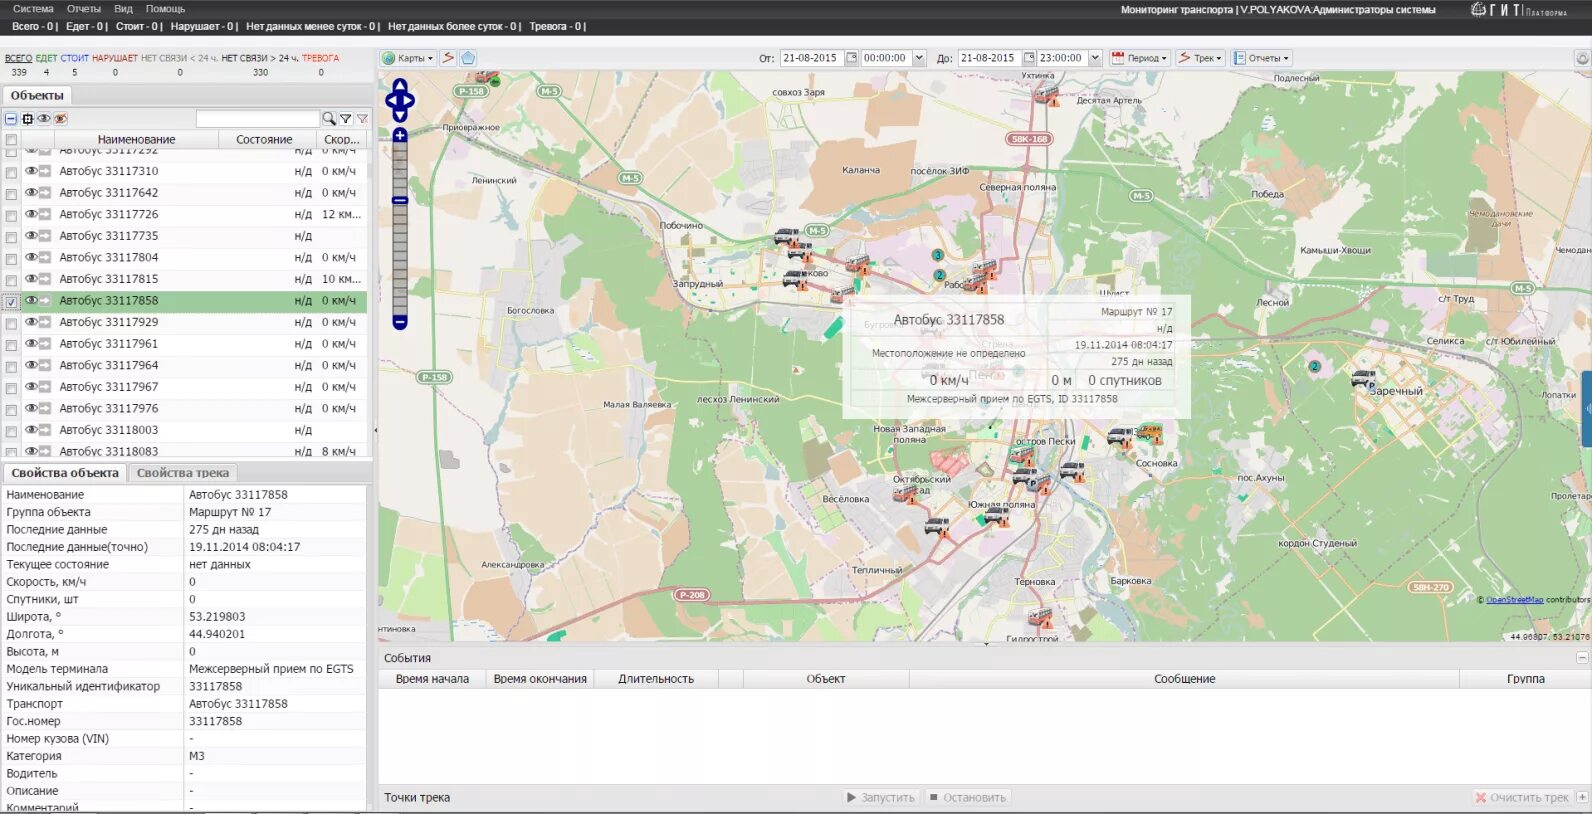The image size is (1592, 814).
Task: Sort events by Длительность column header
Action: (x=656, y=679)
